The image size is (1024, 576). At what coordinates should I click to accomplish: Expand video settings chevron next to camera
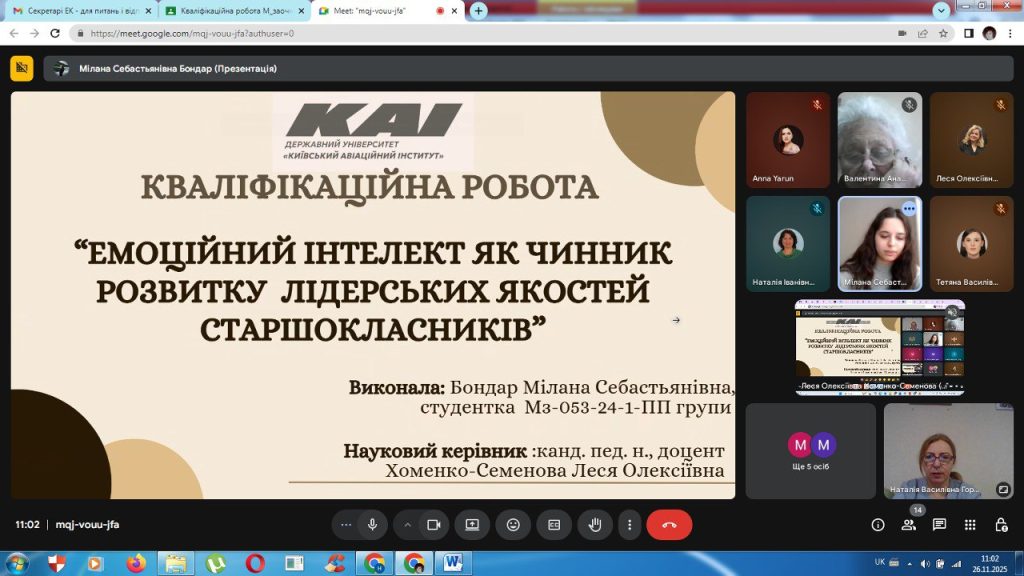[408, 524]
